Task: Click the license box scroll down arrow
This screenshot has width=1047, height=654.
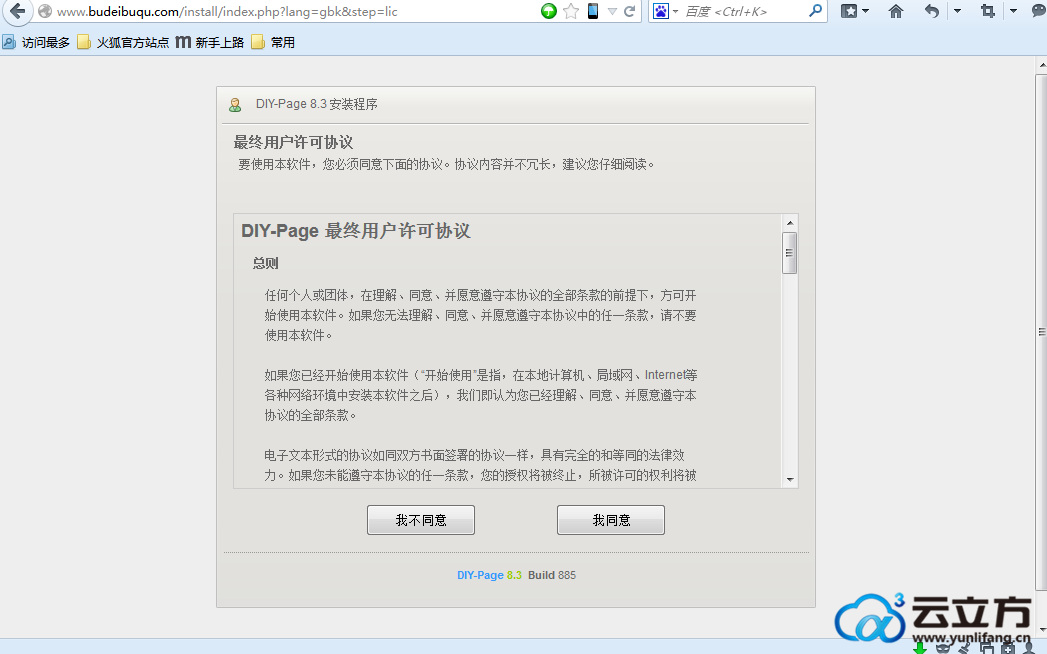Action: point(790,480)
